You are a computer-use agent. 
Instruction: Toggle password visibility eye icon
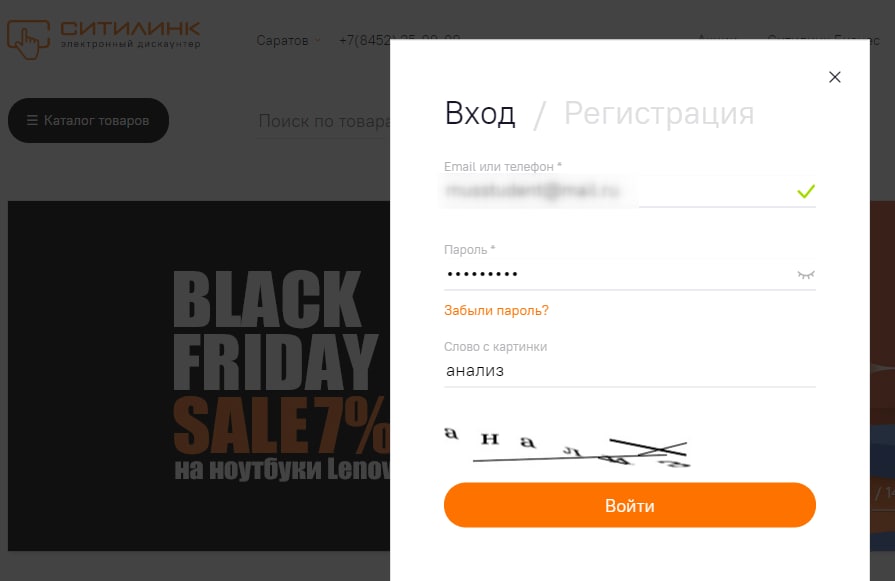(805, 275)
